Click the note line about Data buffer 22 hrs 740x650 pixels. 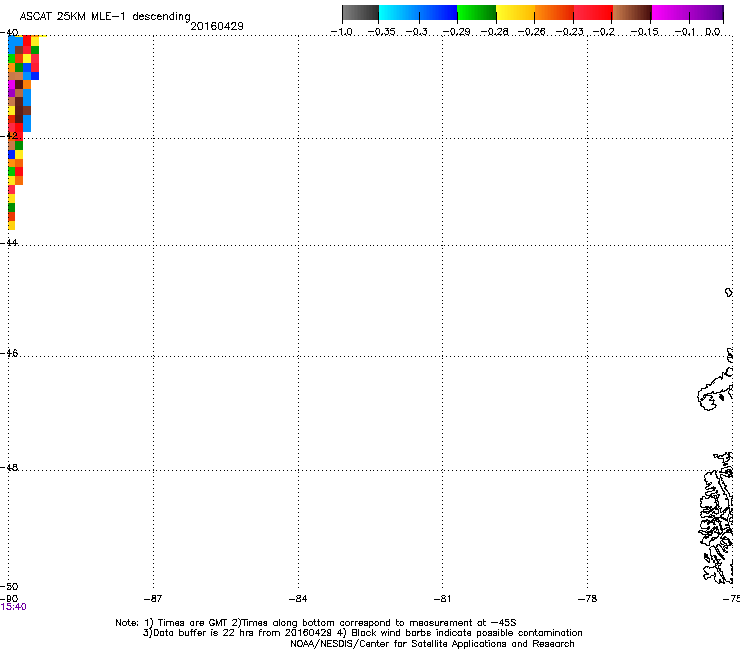pos(362,633)
